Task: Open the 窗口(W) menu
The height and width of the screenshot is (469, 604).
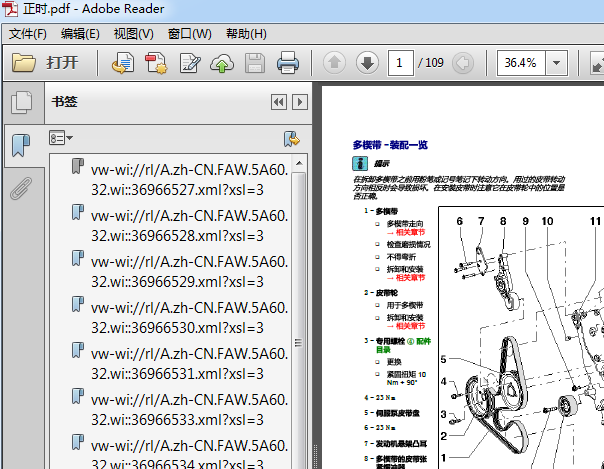Action: pyautogui.click(x=190, y=34)
